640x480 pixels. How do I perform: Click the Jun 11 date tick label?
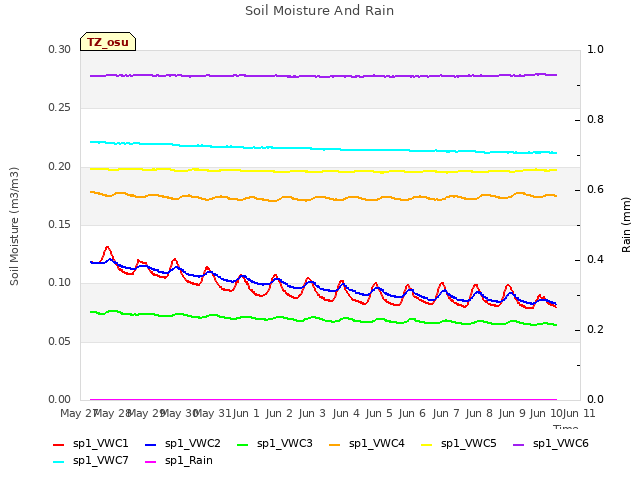pos(579,413)
